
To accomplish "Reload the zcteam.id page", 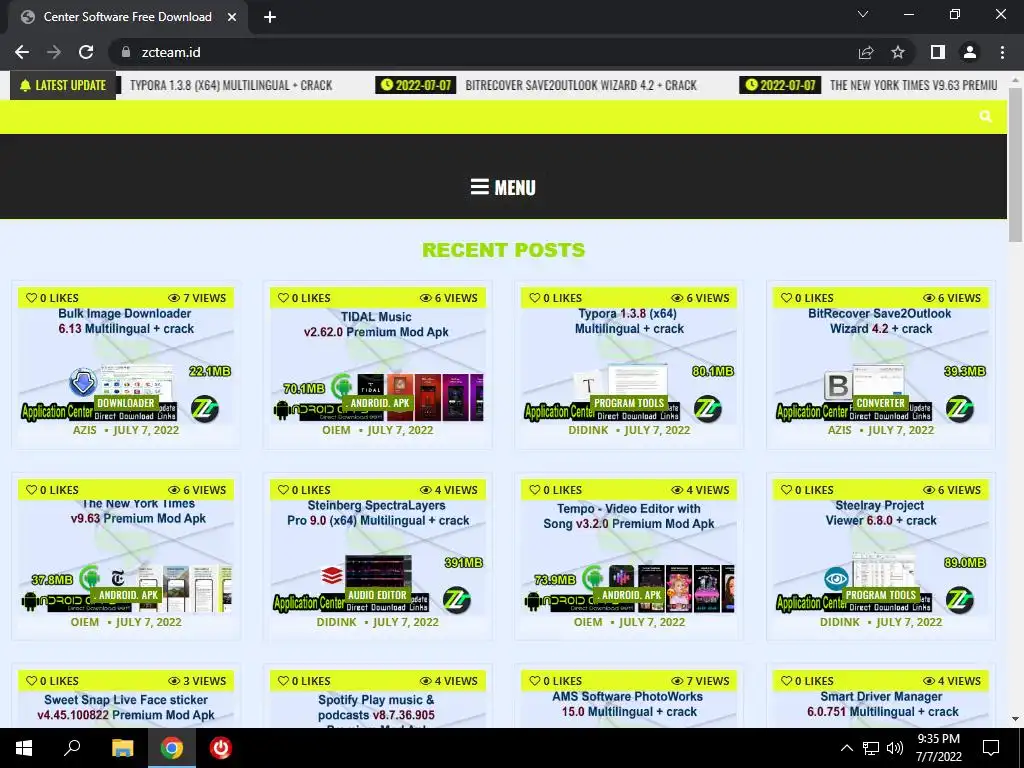I will coord(86,52).
